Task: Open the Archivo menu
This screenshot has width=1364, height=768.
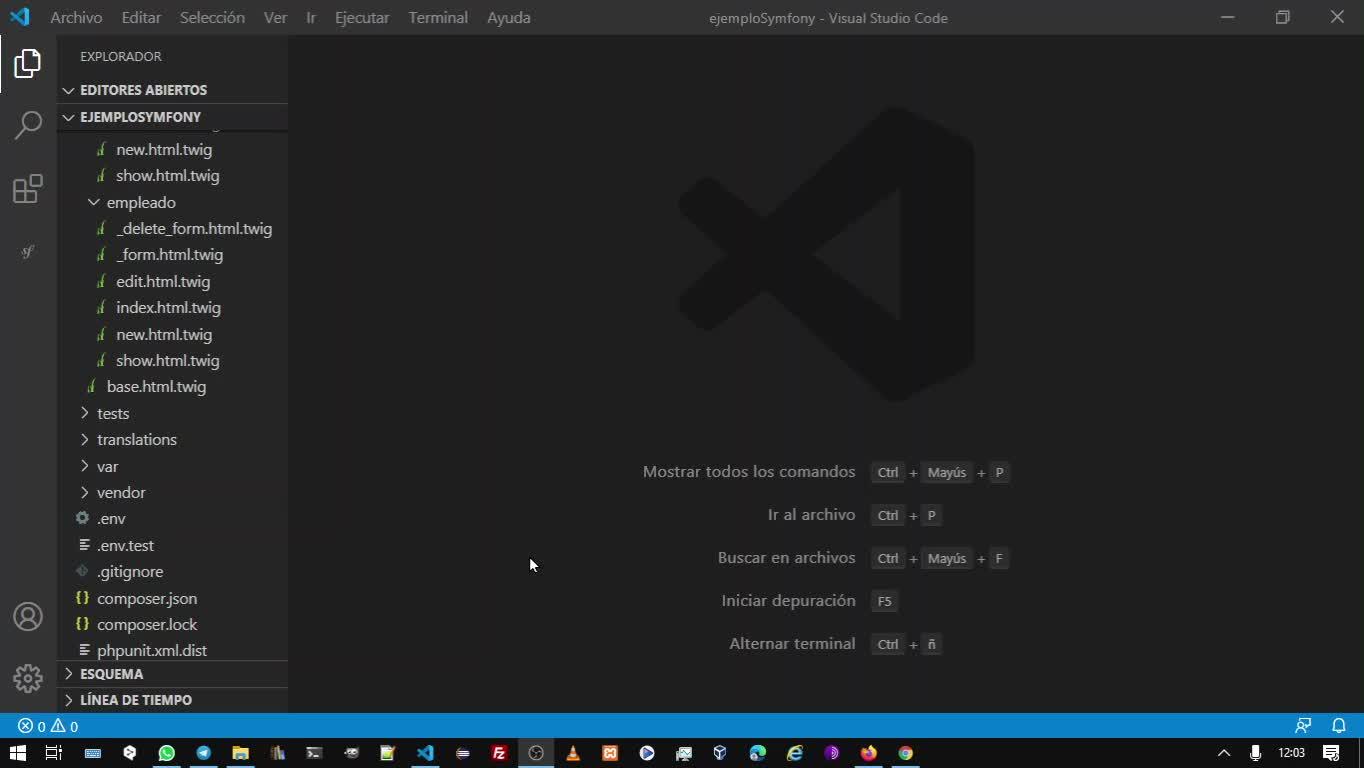Action: tap(76, 18)
